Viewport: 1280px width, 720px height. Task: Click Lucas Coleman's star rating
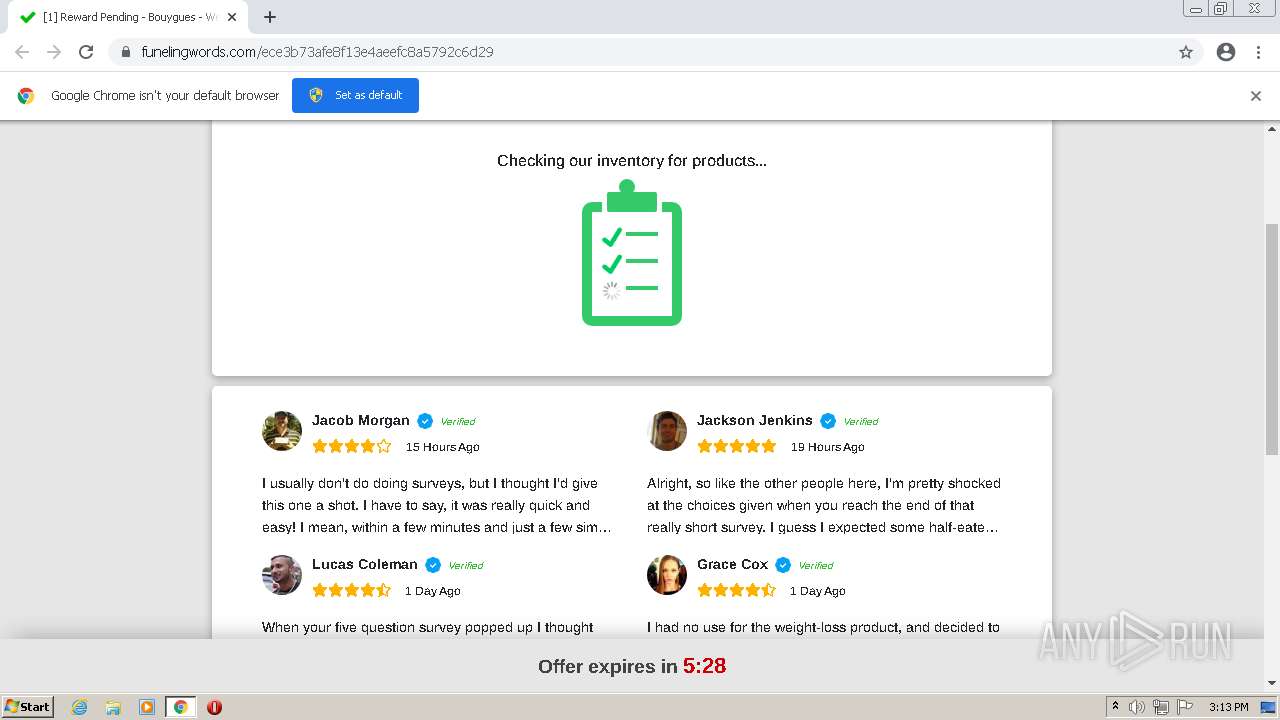click(352, 590)
